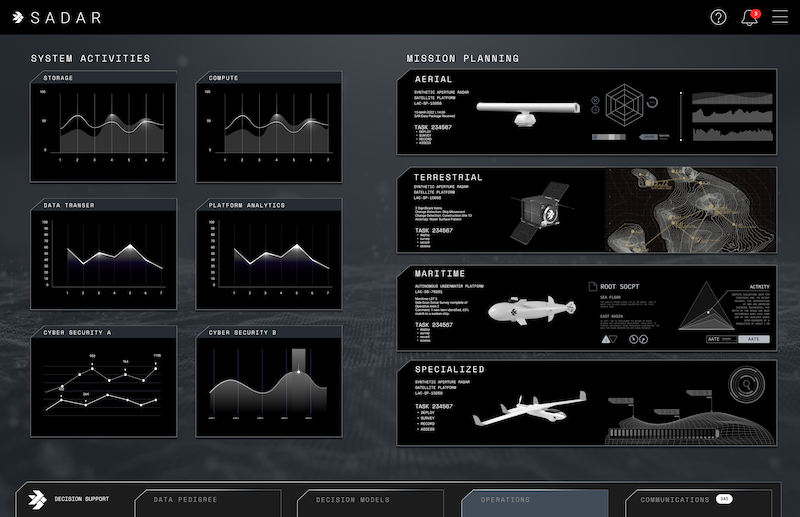The height and width of the screenshot is (517, 800).
Task: Click the circular refresh icon in Aerial panel
Action: (x=651, y=100)
